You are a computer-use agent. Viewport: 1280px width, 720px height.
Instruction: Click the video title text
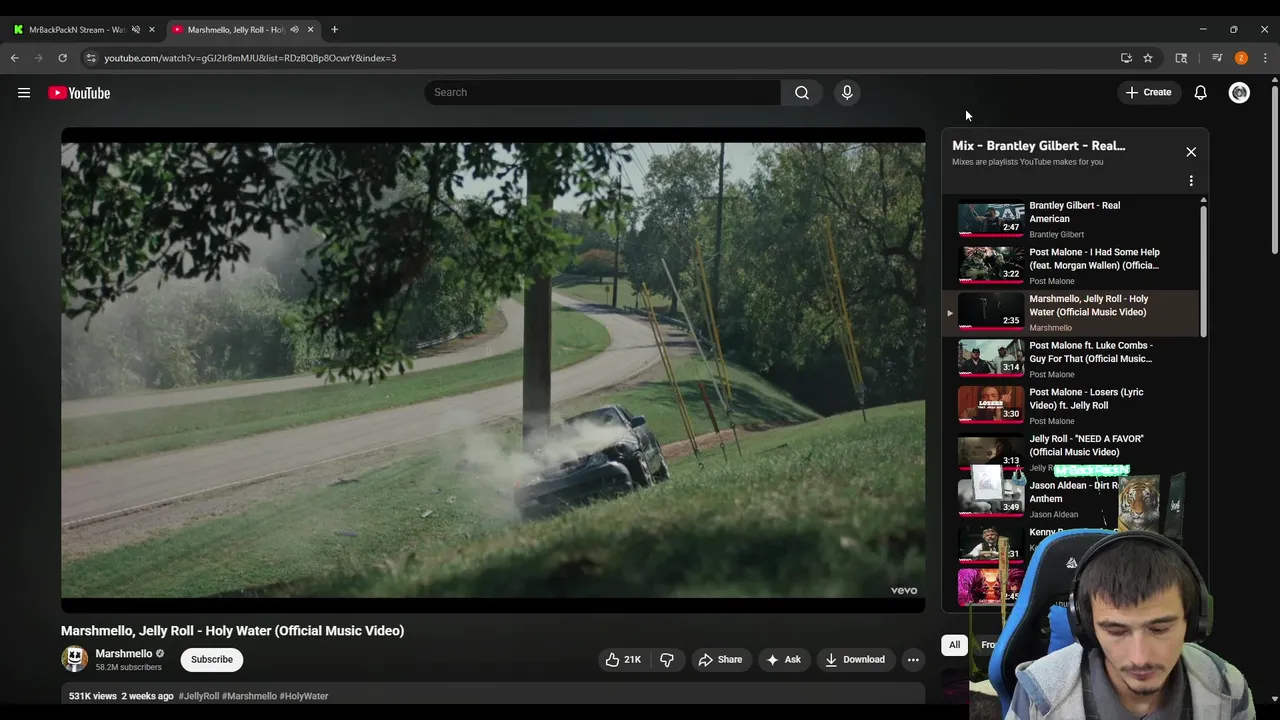tap(232, 631)
